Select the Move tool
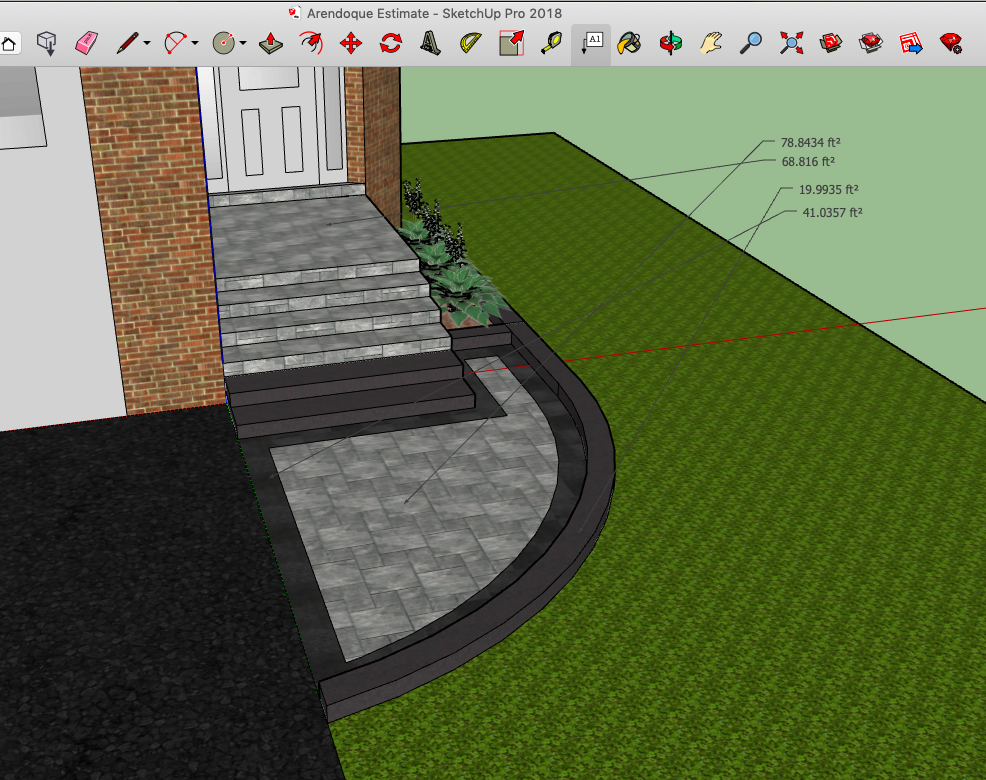This screenshot has width=986, height=780. point(351,43)
